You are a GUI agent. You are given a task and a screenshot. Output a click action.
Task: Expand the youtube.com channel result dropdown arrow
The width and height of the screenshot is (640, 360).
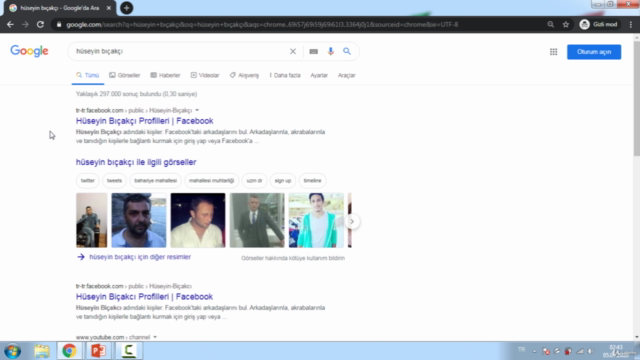[x=155, y=337]
